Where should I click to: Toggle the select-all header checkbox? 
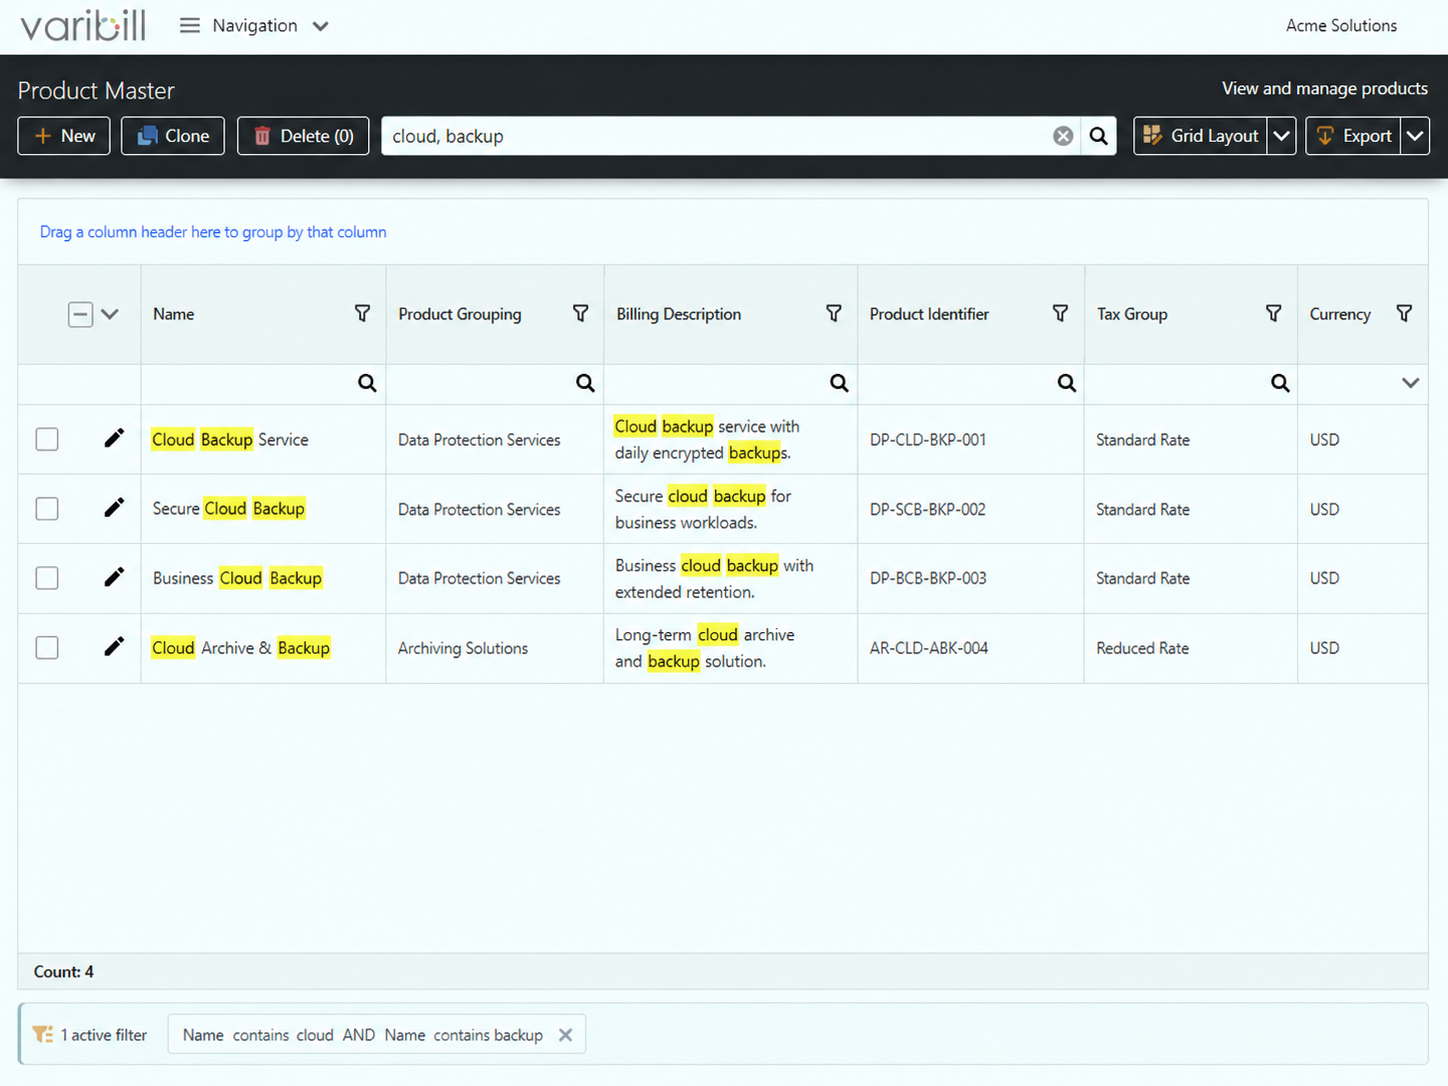(80, 314)
